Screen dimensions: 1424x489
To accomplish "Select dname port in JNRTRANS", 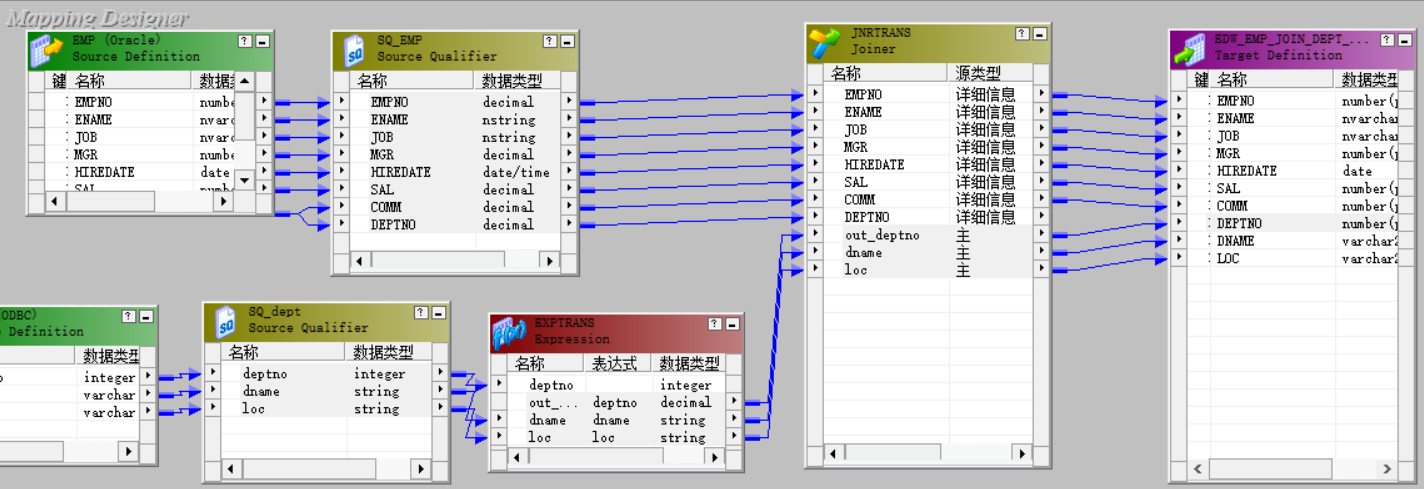I will pyautogui.click(x=927, y=253).
